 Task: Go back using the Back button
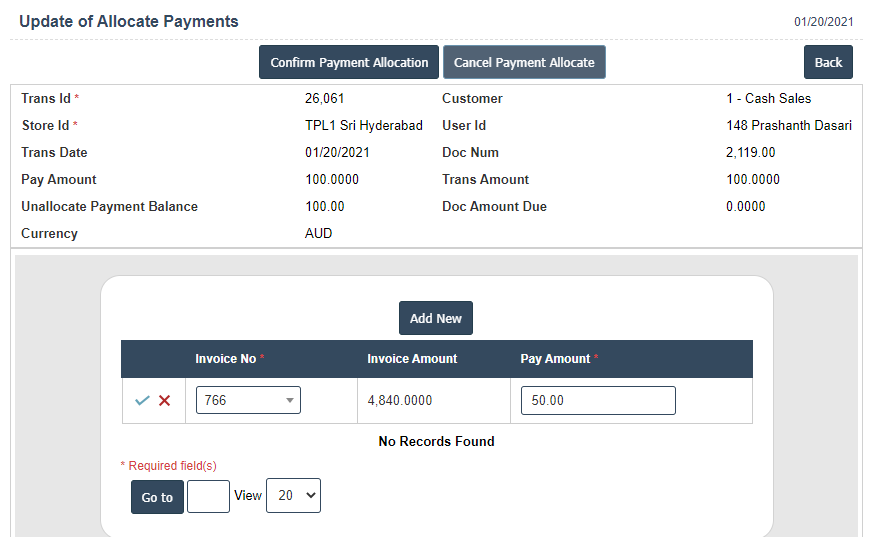point(828,62)
